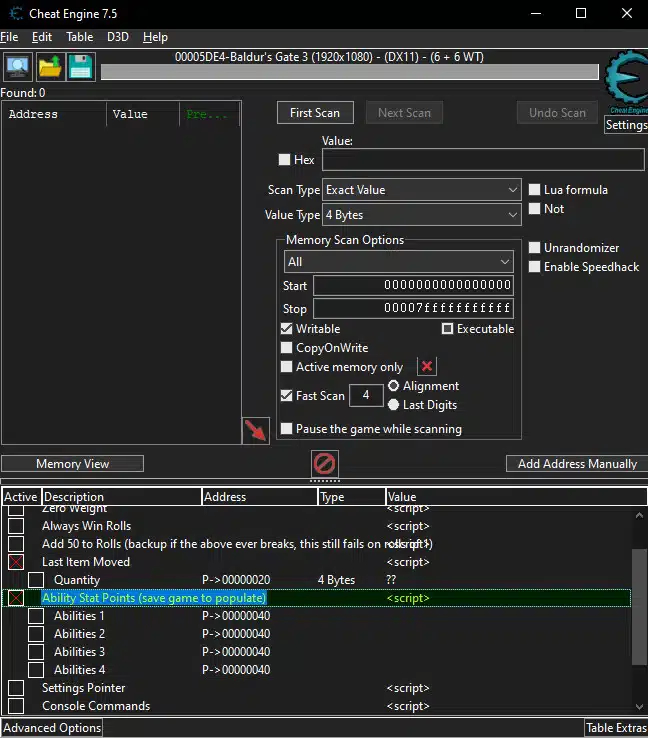Click the red X beside Active memory only
648x738 pixels.
427,367
